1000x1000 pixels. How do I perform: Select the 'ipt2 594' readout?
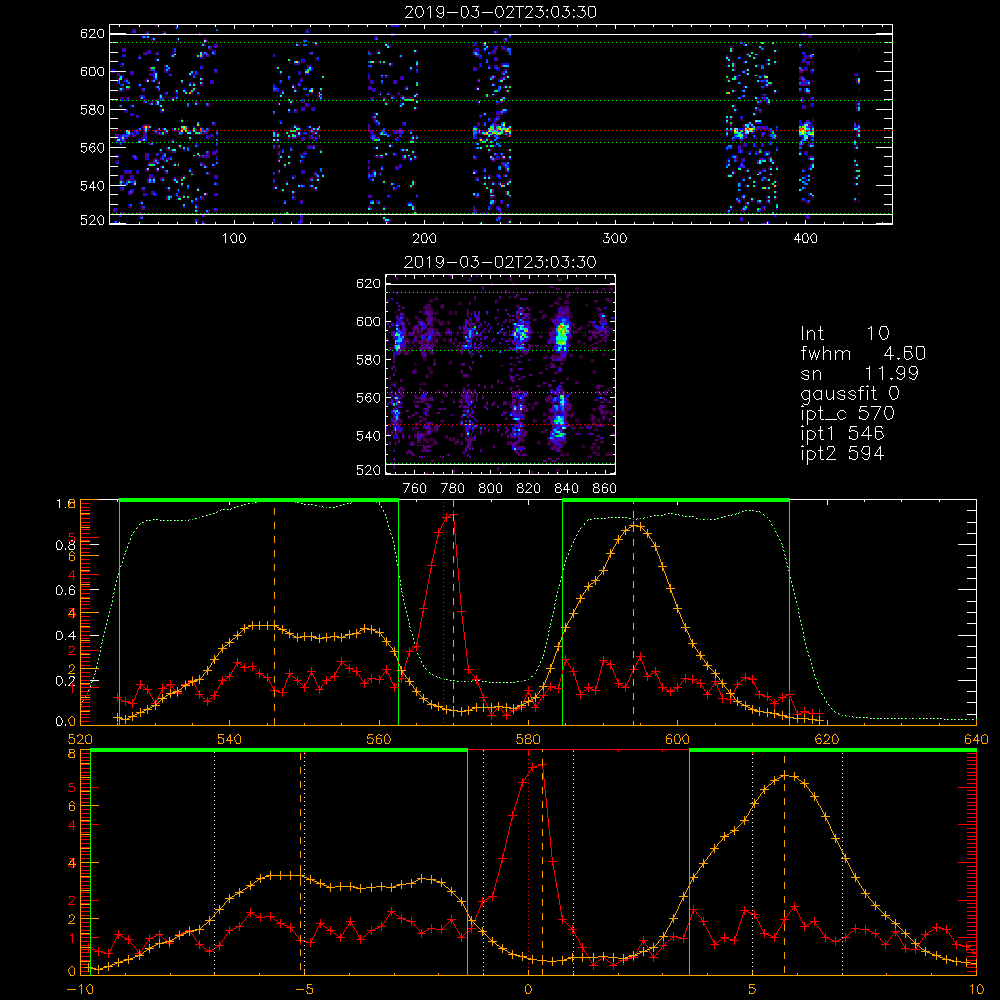click(x=842, y=453)
